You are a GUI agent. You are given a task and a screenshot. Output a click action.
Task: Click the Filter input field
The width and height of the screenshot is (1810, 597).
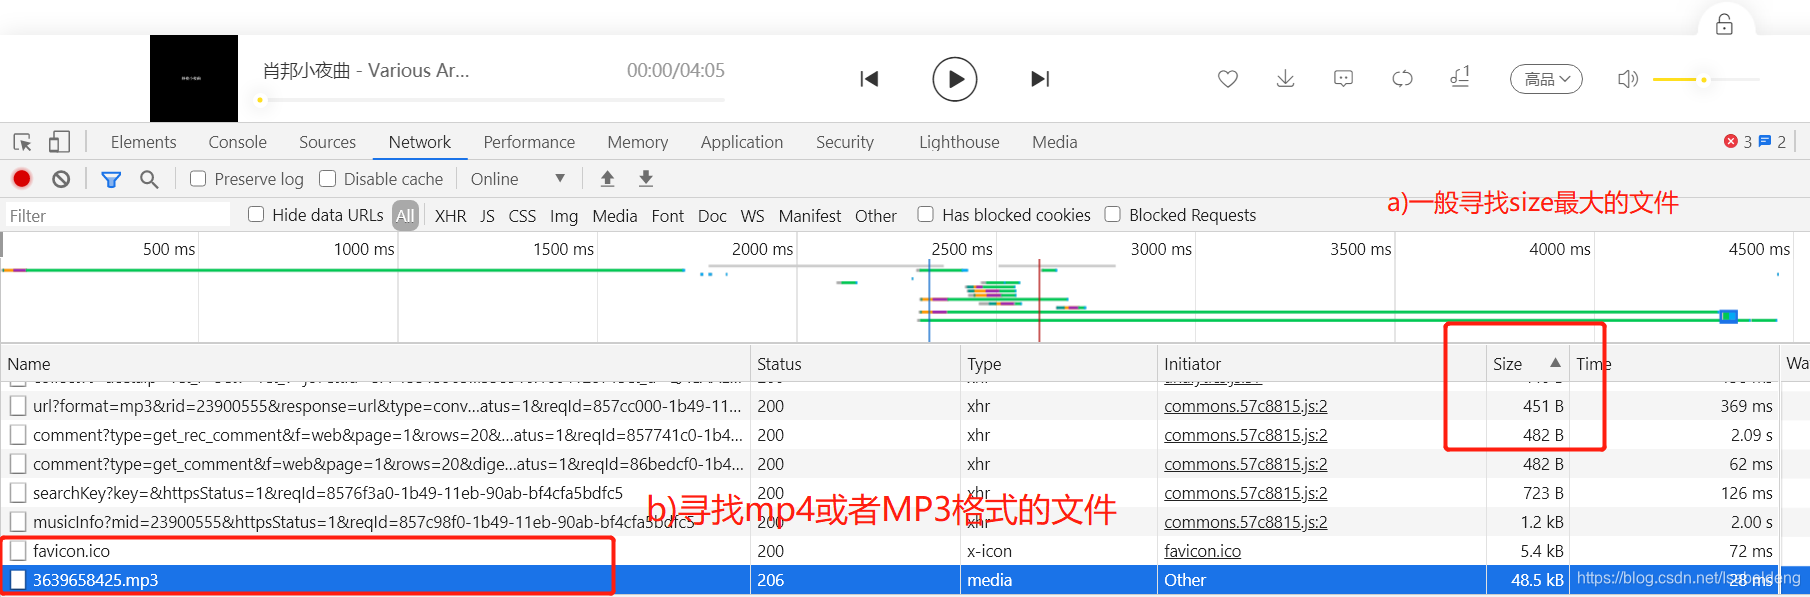(x=117, y=215)
